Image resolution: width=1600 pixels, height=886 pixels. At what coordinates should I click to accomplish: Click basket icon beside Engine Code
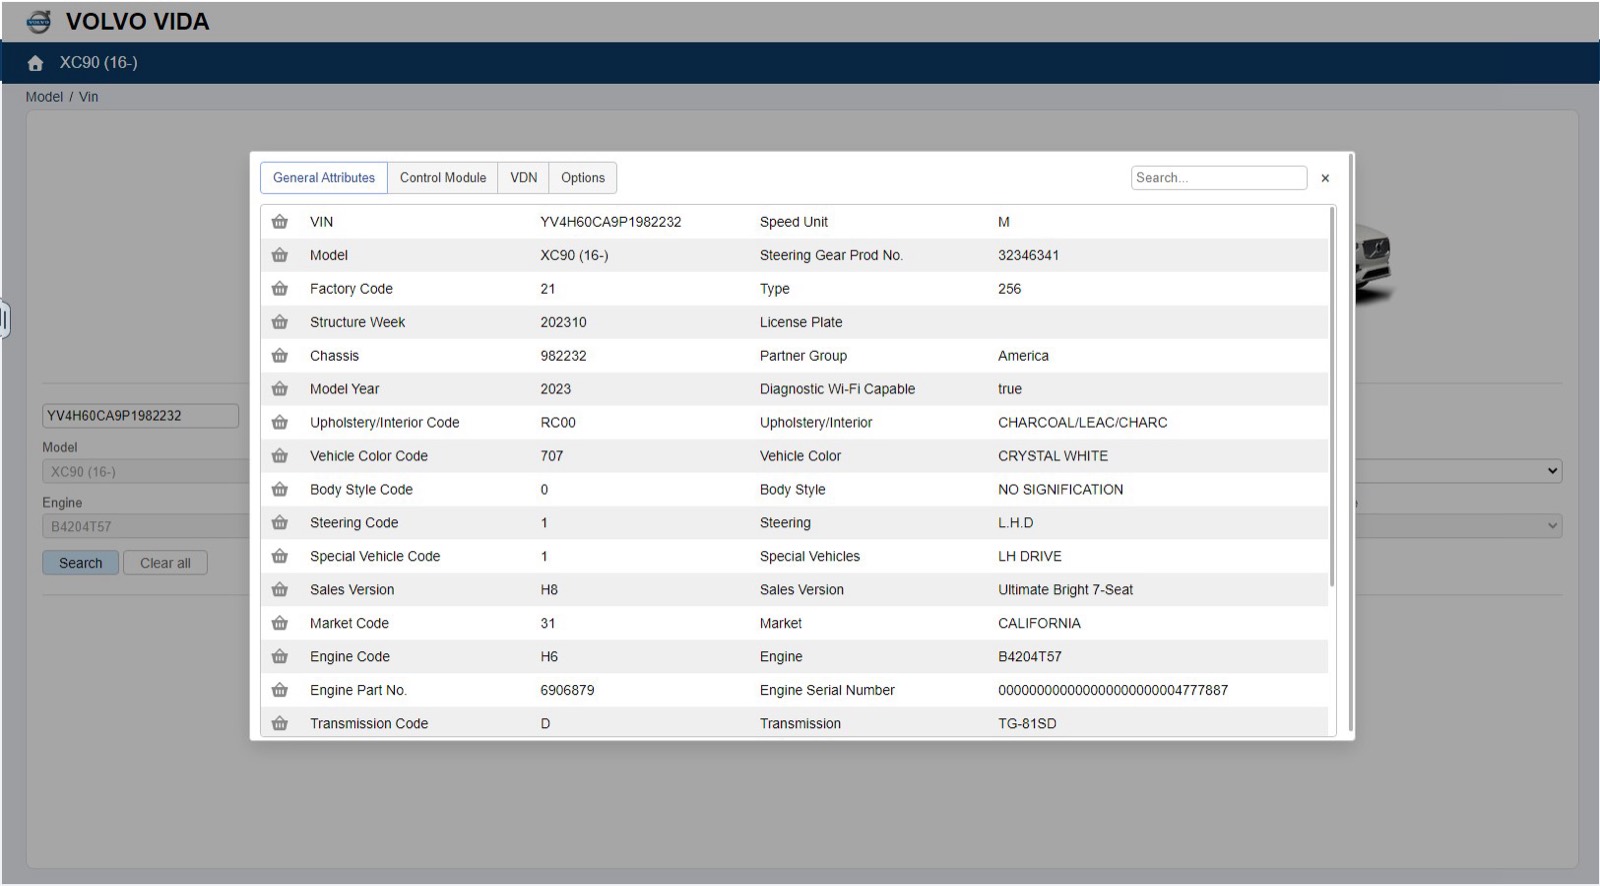point(280,657)
